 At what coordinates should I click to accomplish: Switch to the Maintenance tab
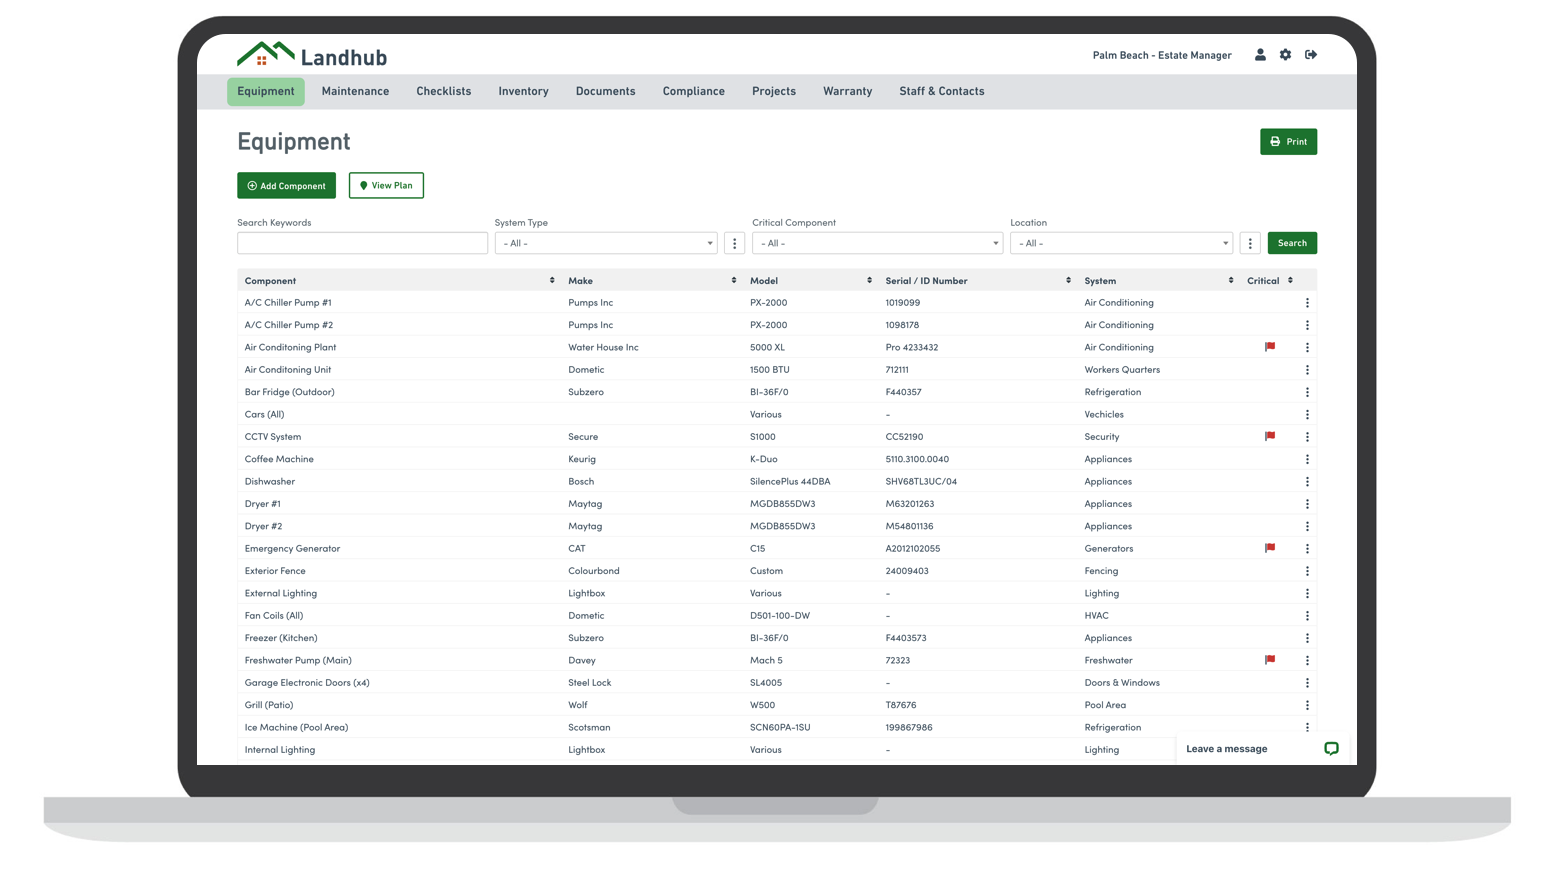(355, 91)
